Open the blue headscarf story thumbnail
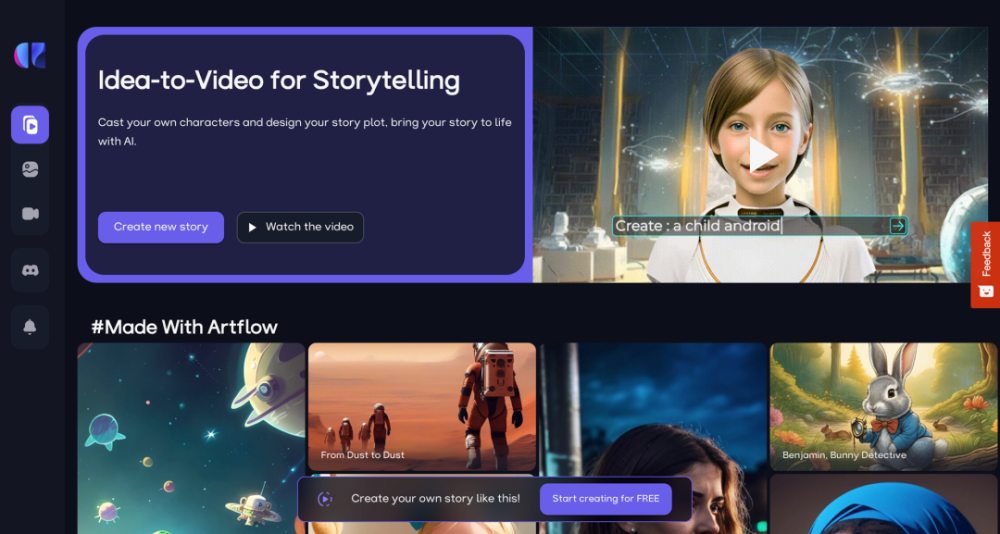Viewport: 1000px width, 534px height. click(883, 504)
